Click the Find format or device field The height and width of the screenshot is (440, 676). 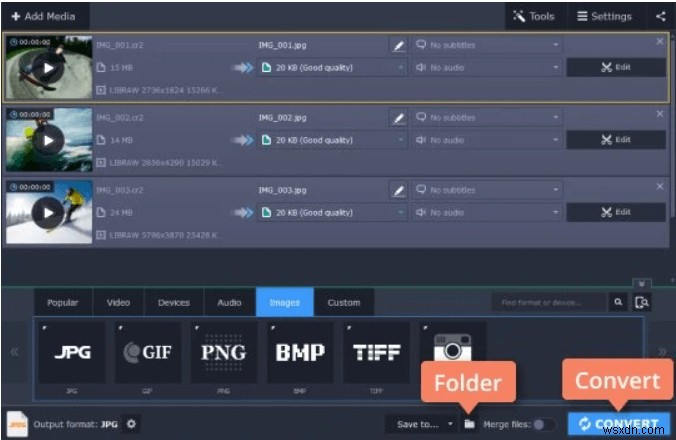[x=549, y=303]
